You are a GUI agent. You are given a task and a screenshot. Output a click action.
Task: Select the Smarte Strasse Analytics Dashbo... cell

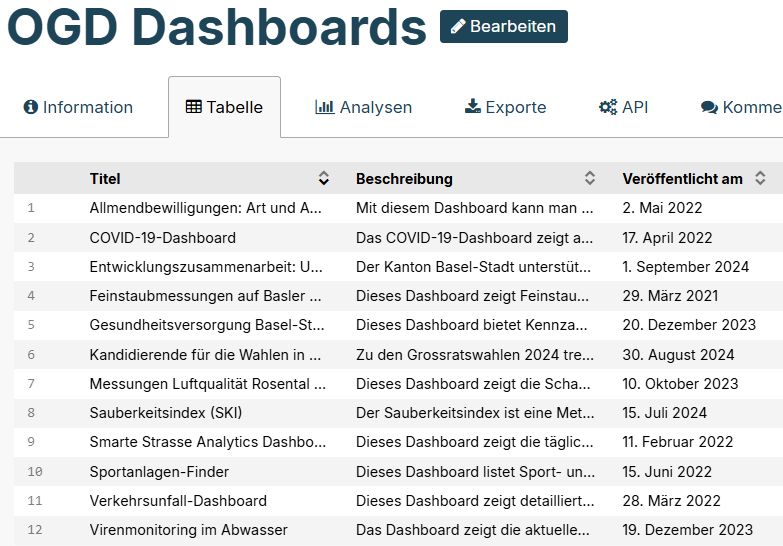208,442
